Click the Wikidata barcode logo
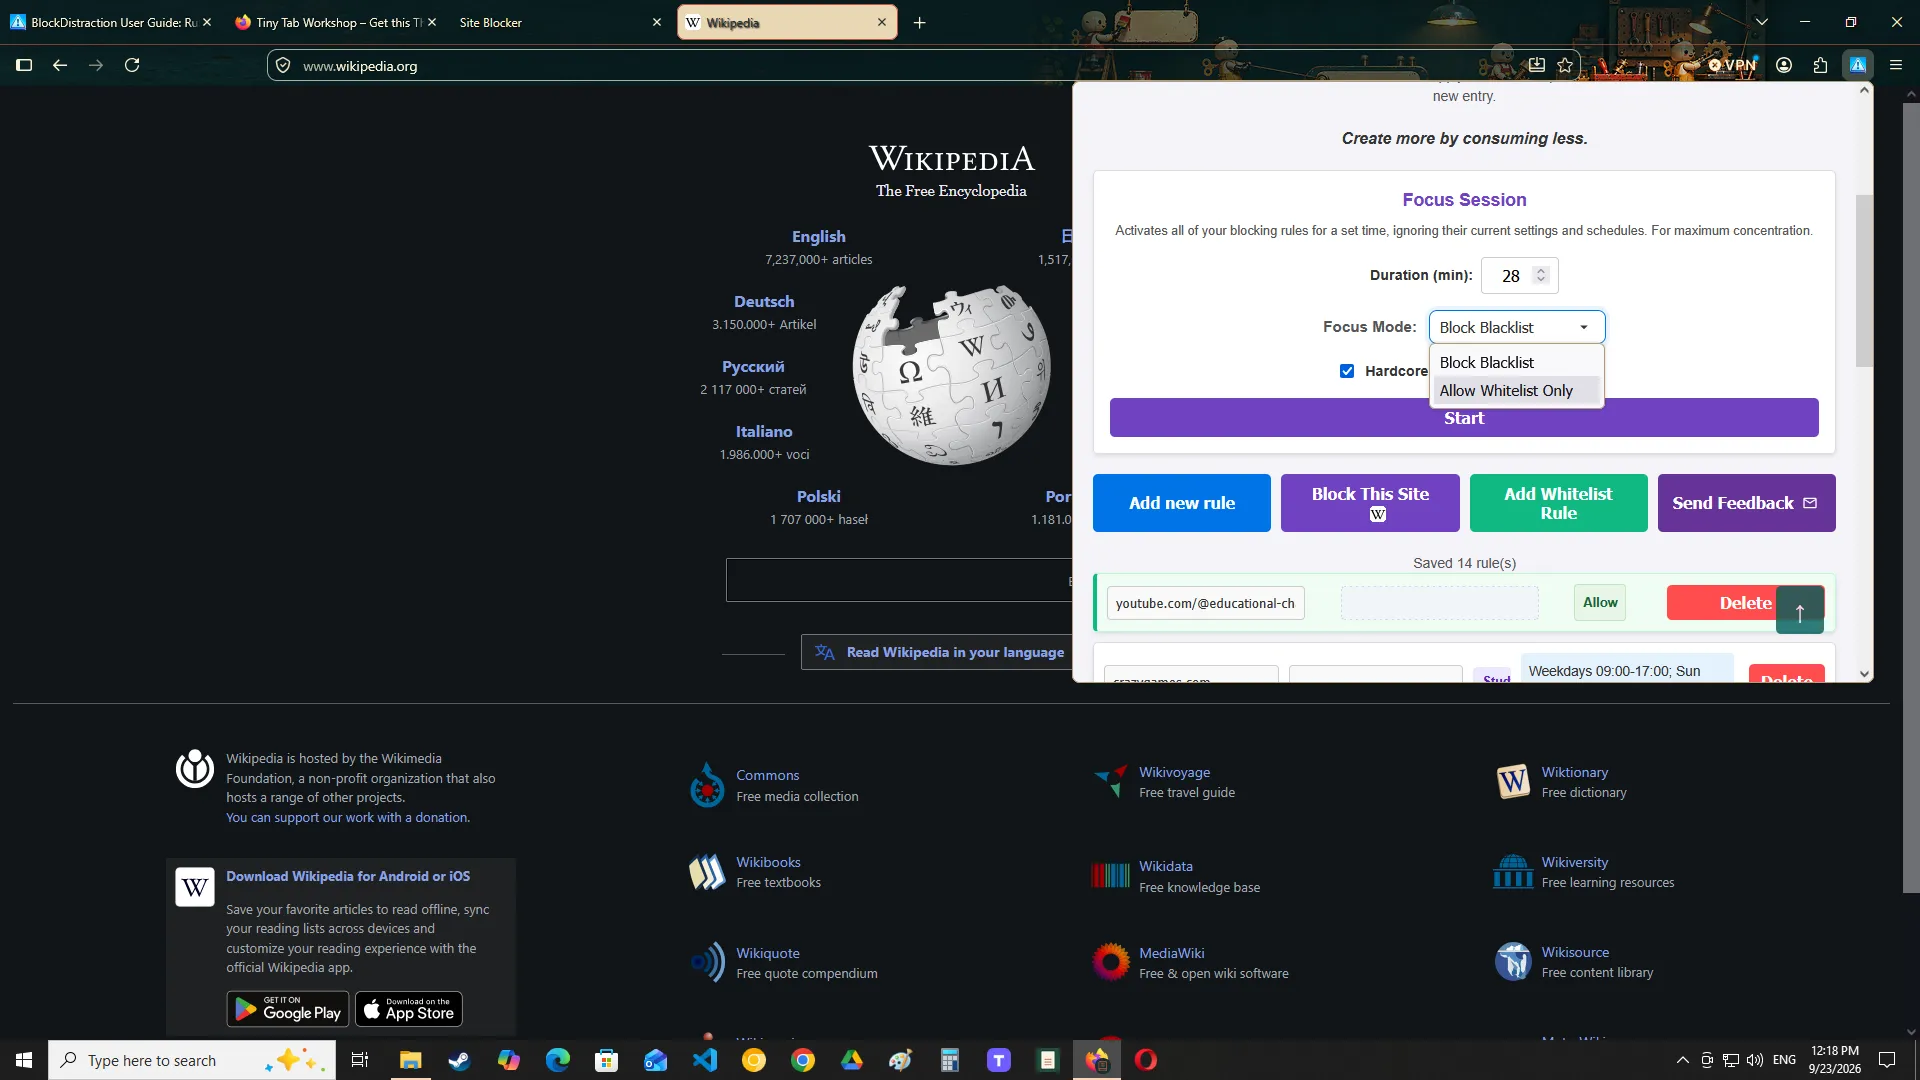 click(x=1110, y=875)
